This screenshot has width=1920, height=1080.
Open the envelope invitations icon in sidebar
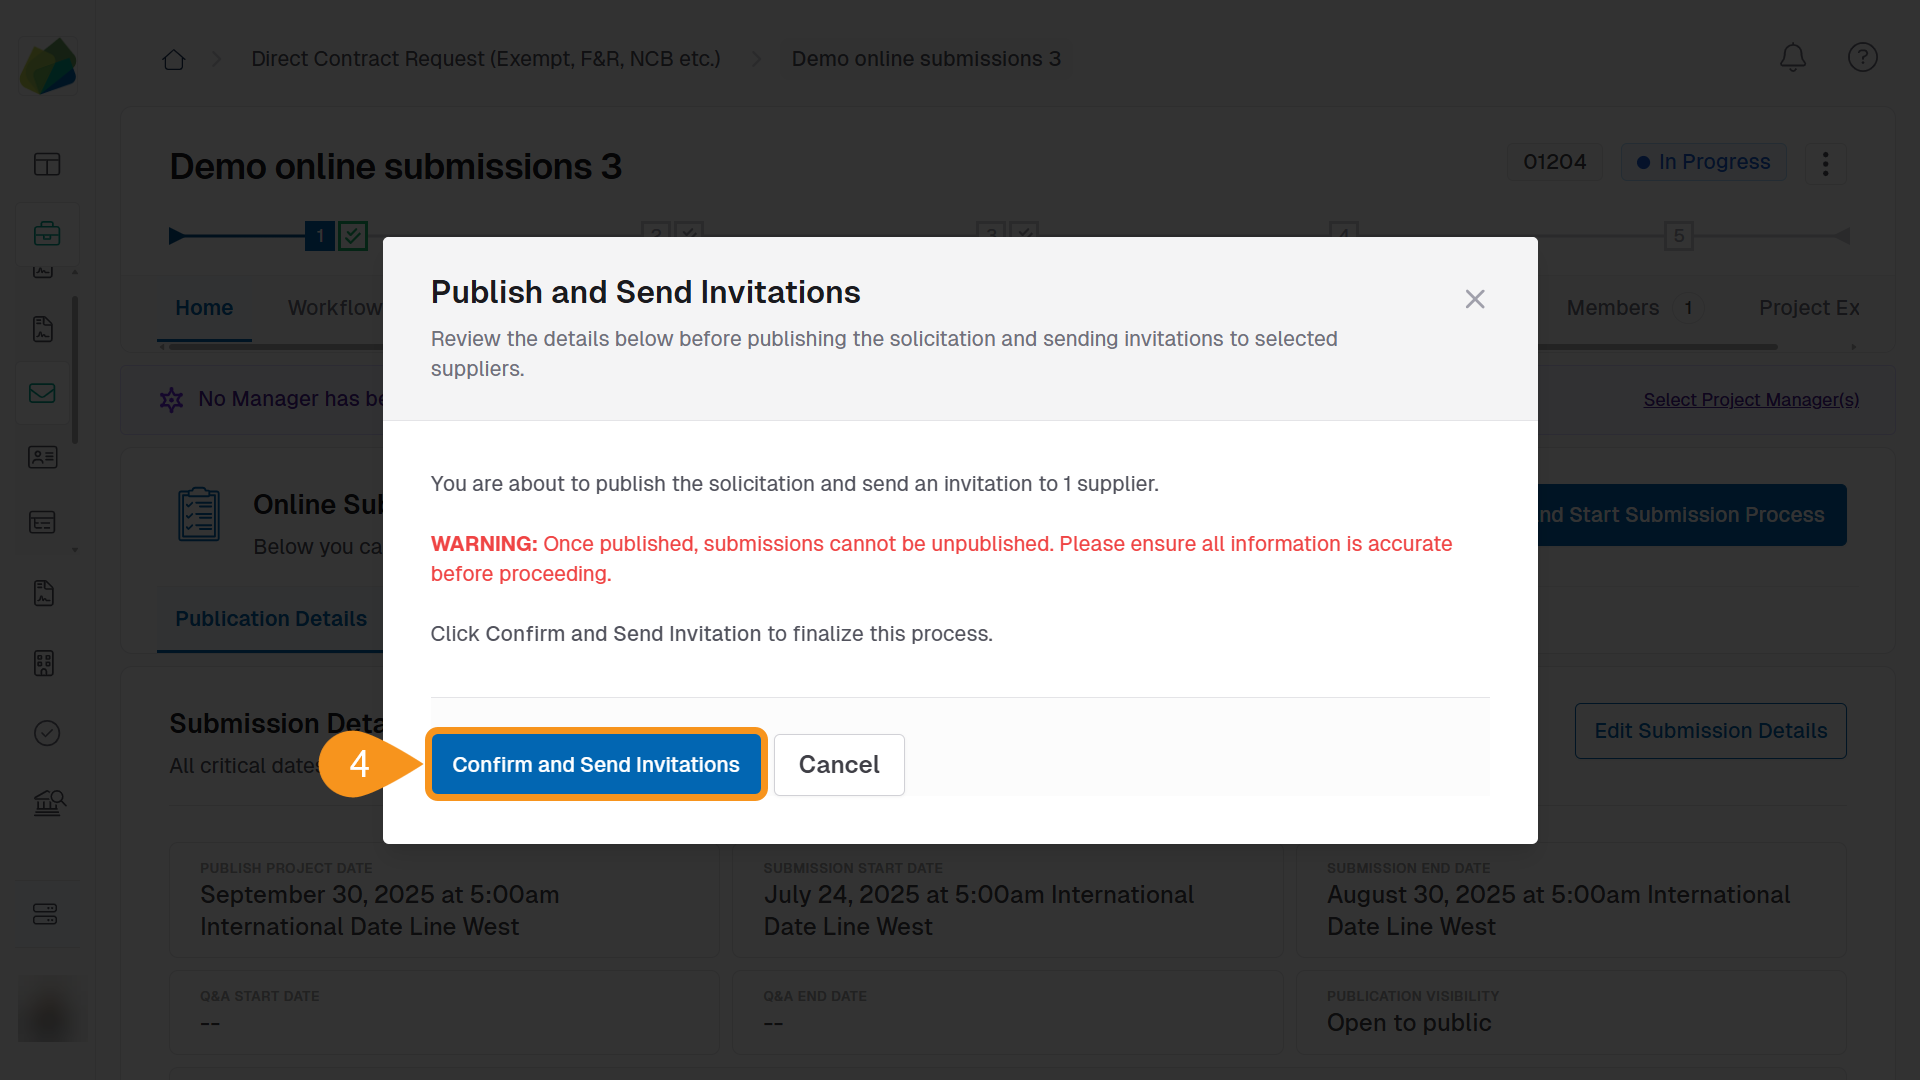pyautogui.click(x=43, y=393)
